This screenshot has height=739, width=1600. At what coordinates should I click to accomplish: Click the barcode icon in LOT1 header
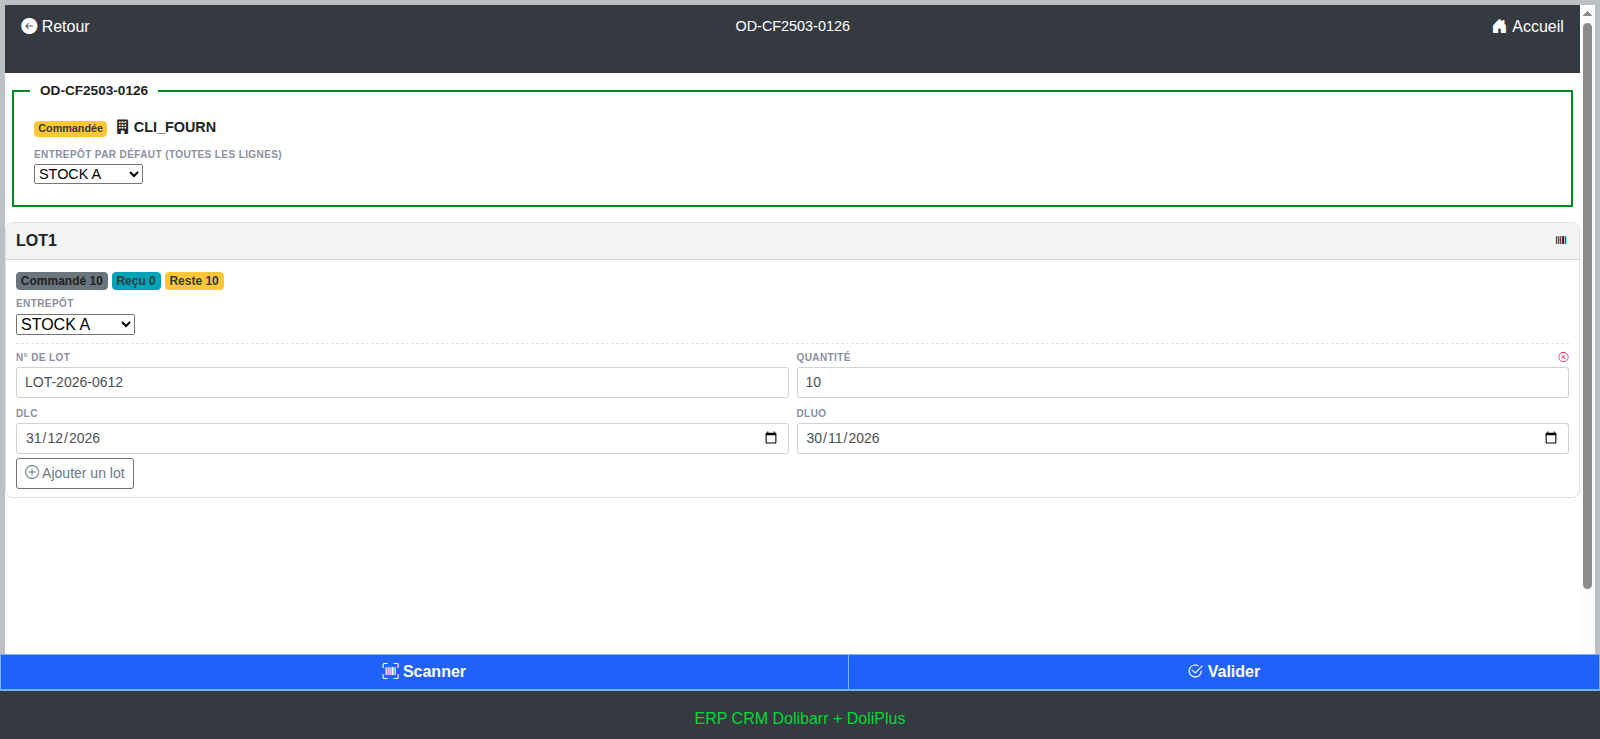click(1561, 240)
